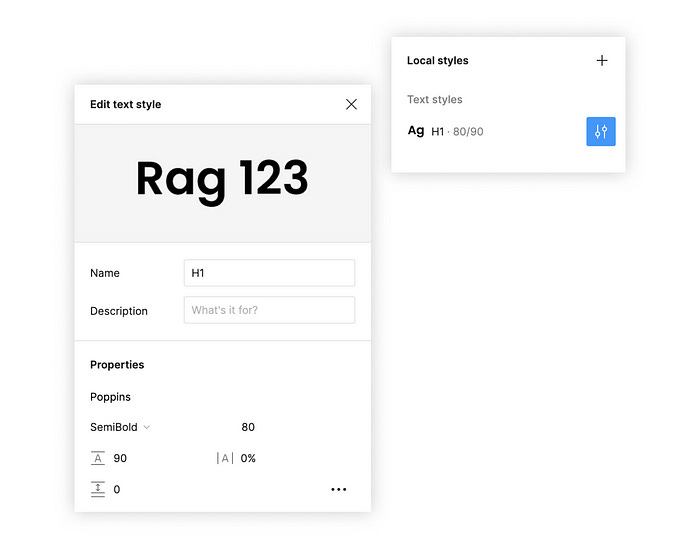Select the font size value 80
Viewport: 700px width, 549px height.
(x=248, y=427)
